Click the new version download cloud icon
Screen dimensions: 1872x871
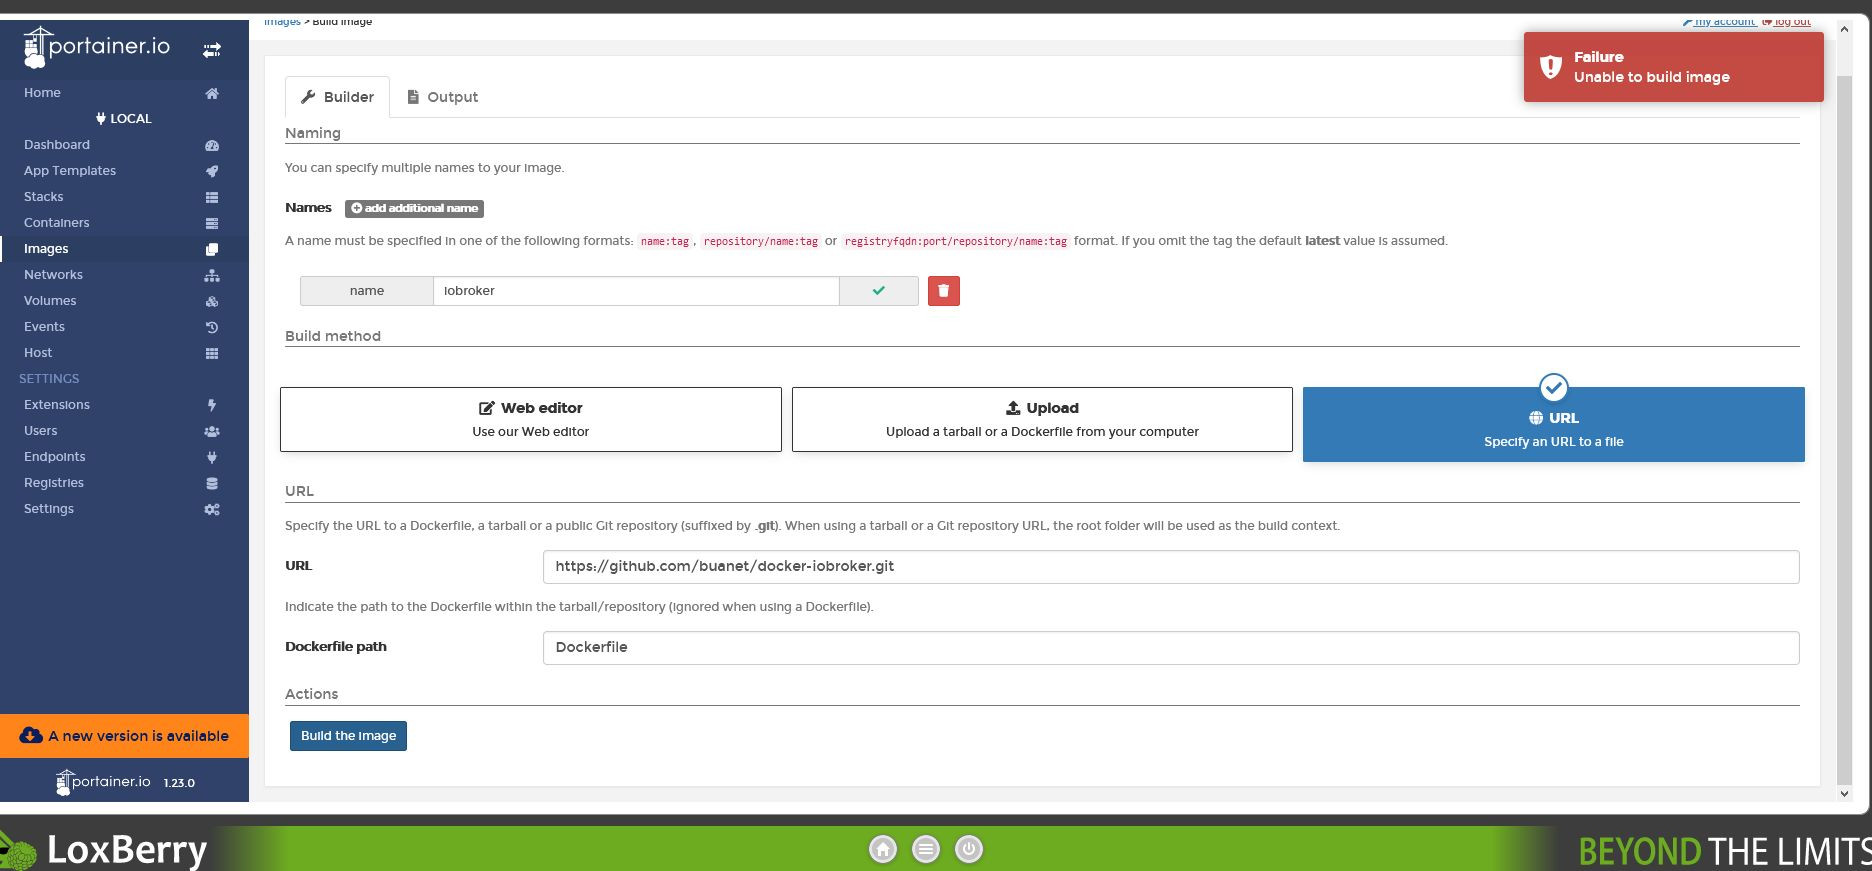(31, 736)
